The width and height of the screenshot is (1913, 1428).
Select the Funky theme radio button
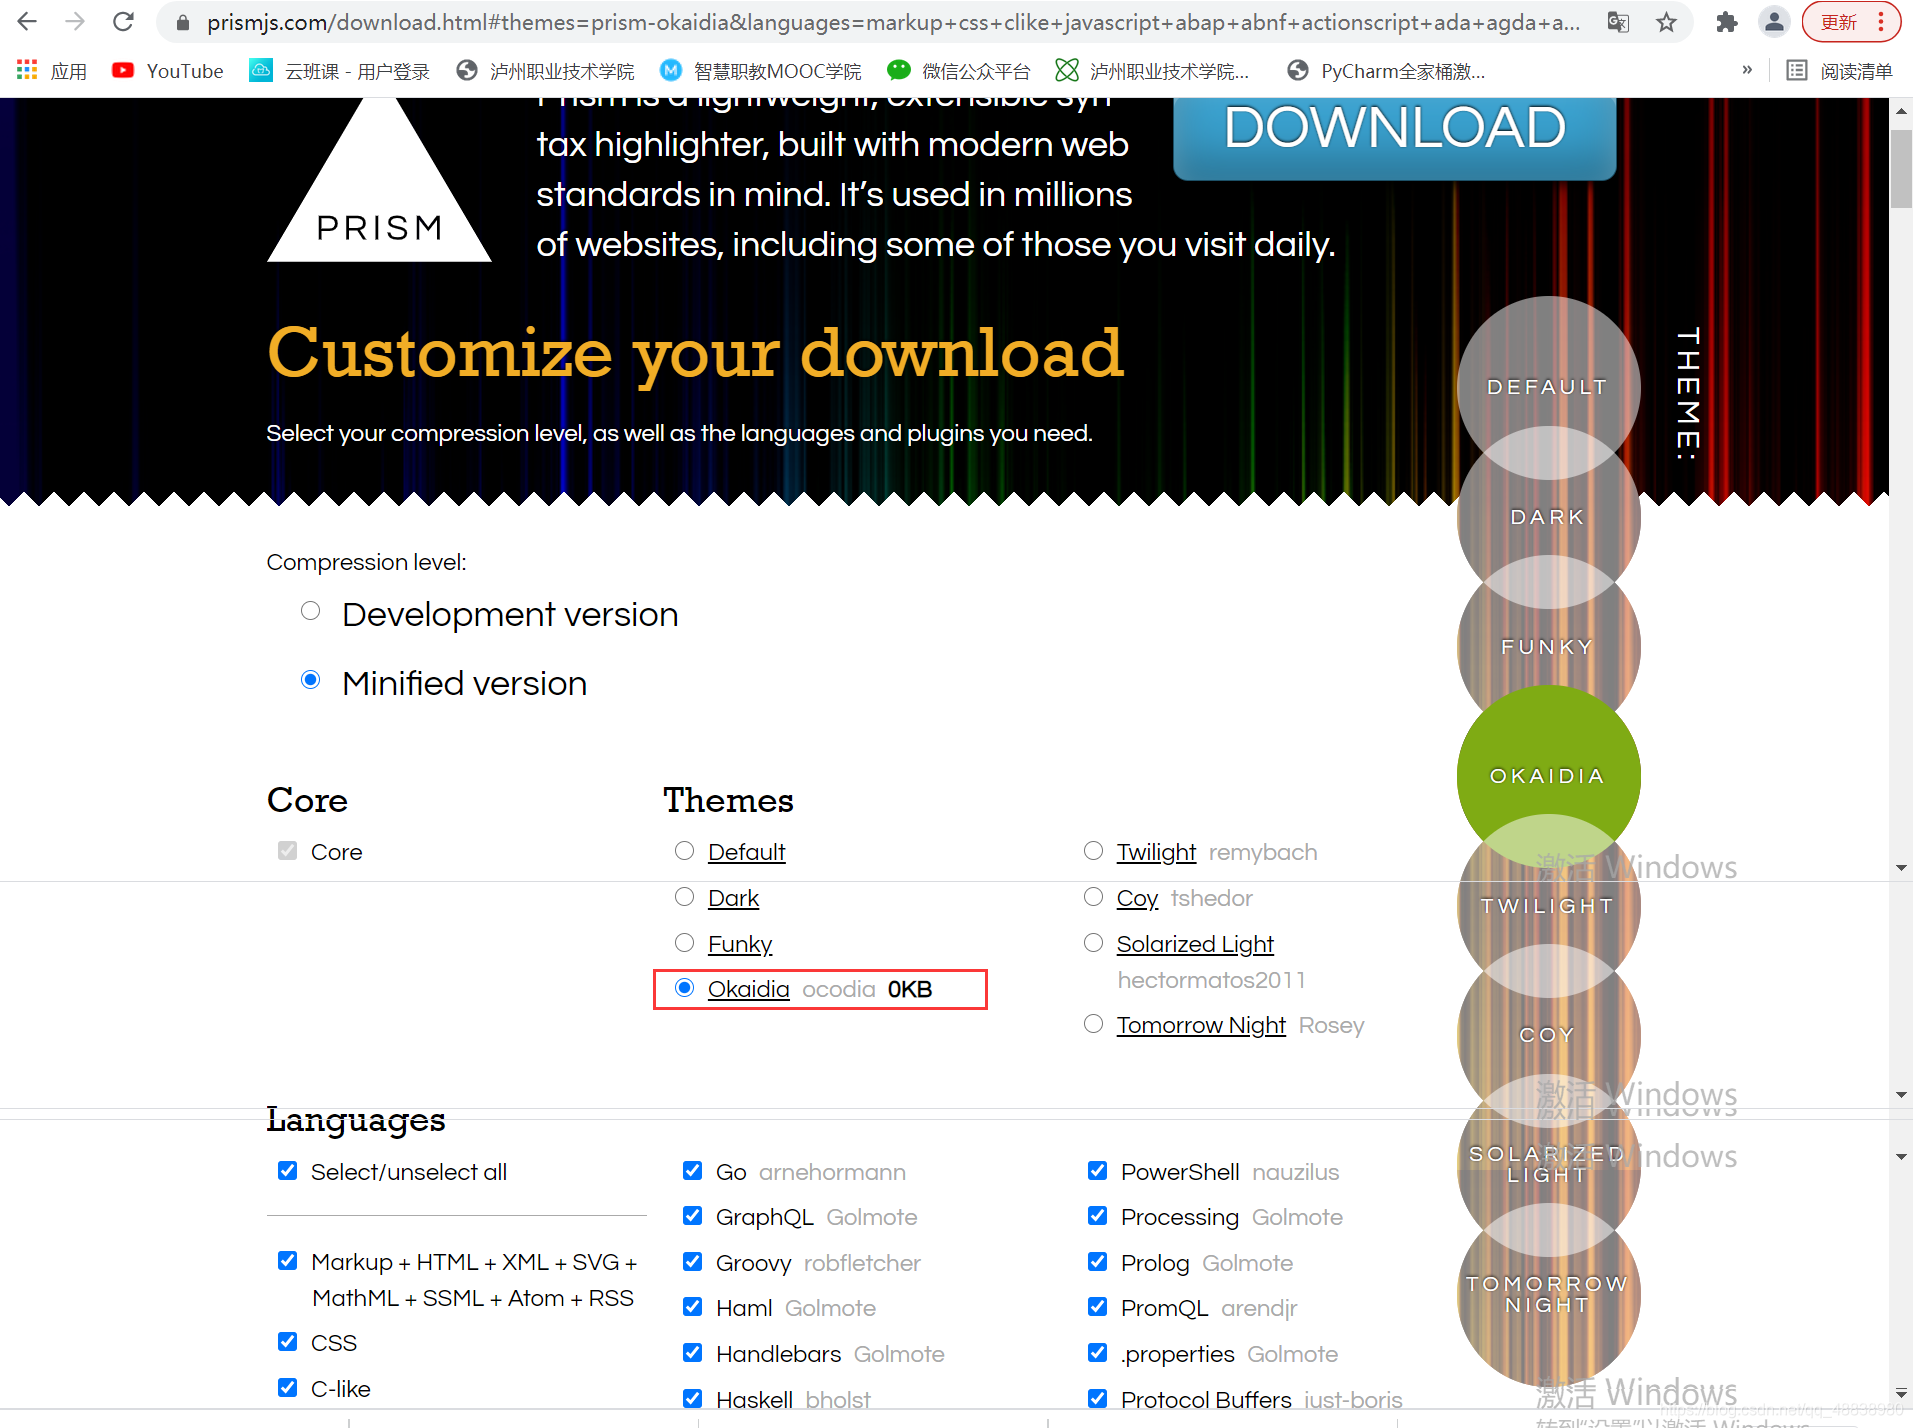pos(684,942)
